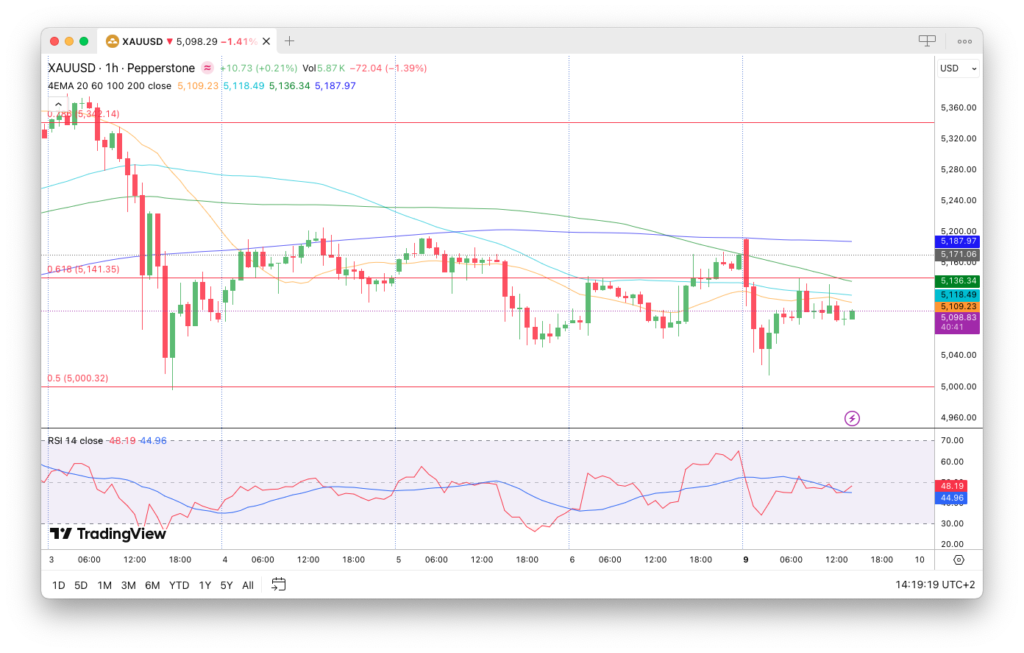Click the 5,098.83 current price label
Screen dimensions: 1024x653
pyautogui.click(x=957, y=315)
